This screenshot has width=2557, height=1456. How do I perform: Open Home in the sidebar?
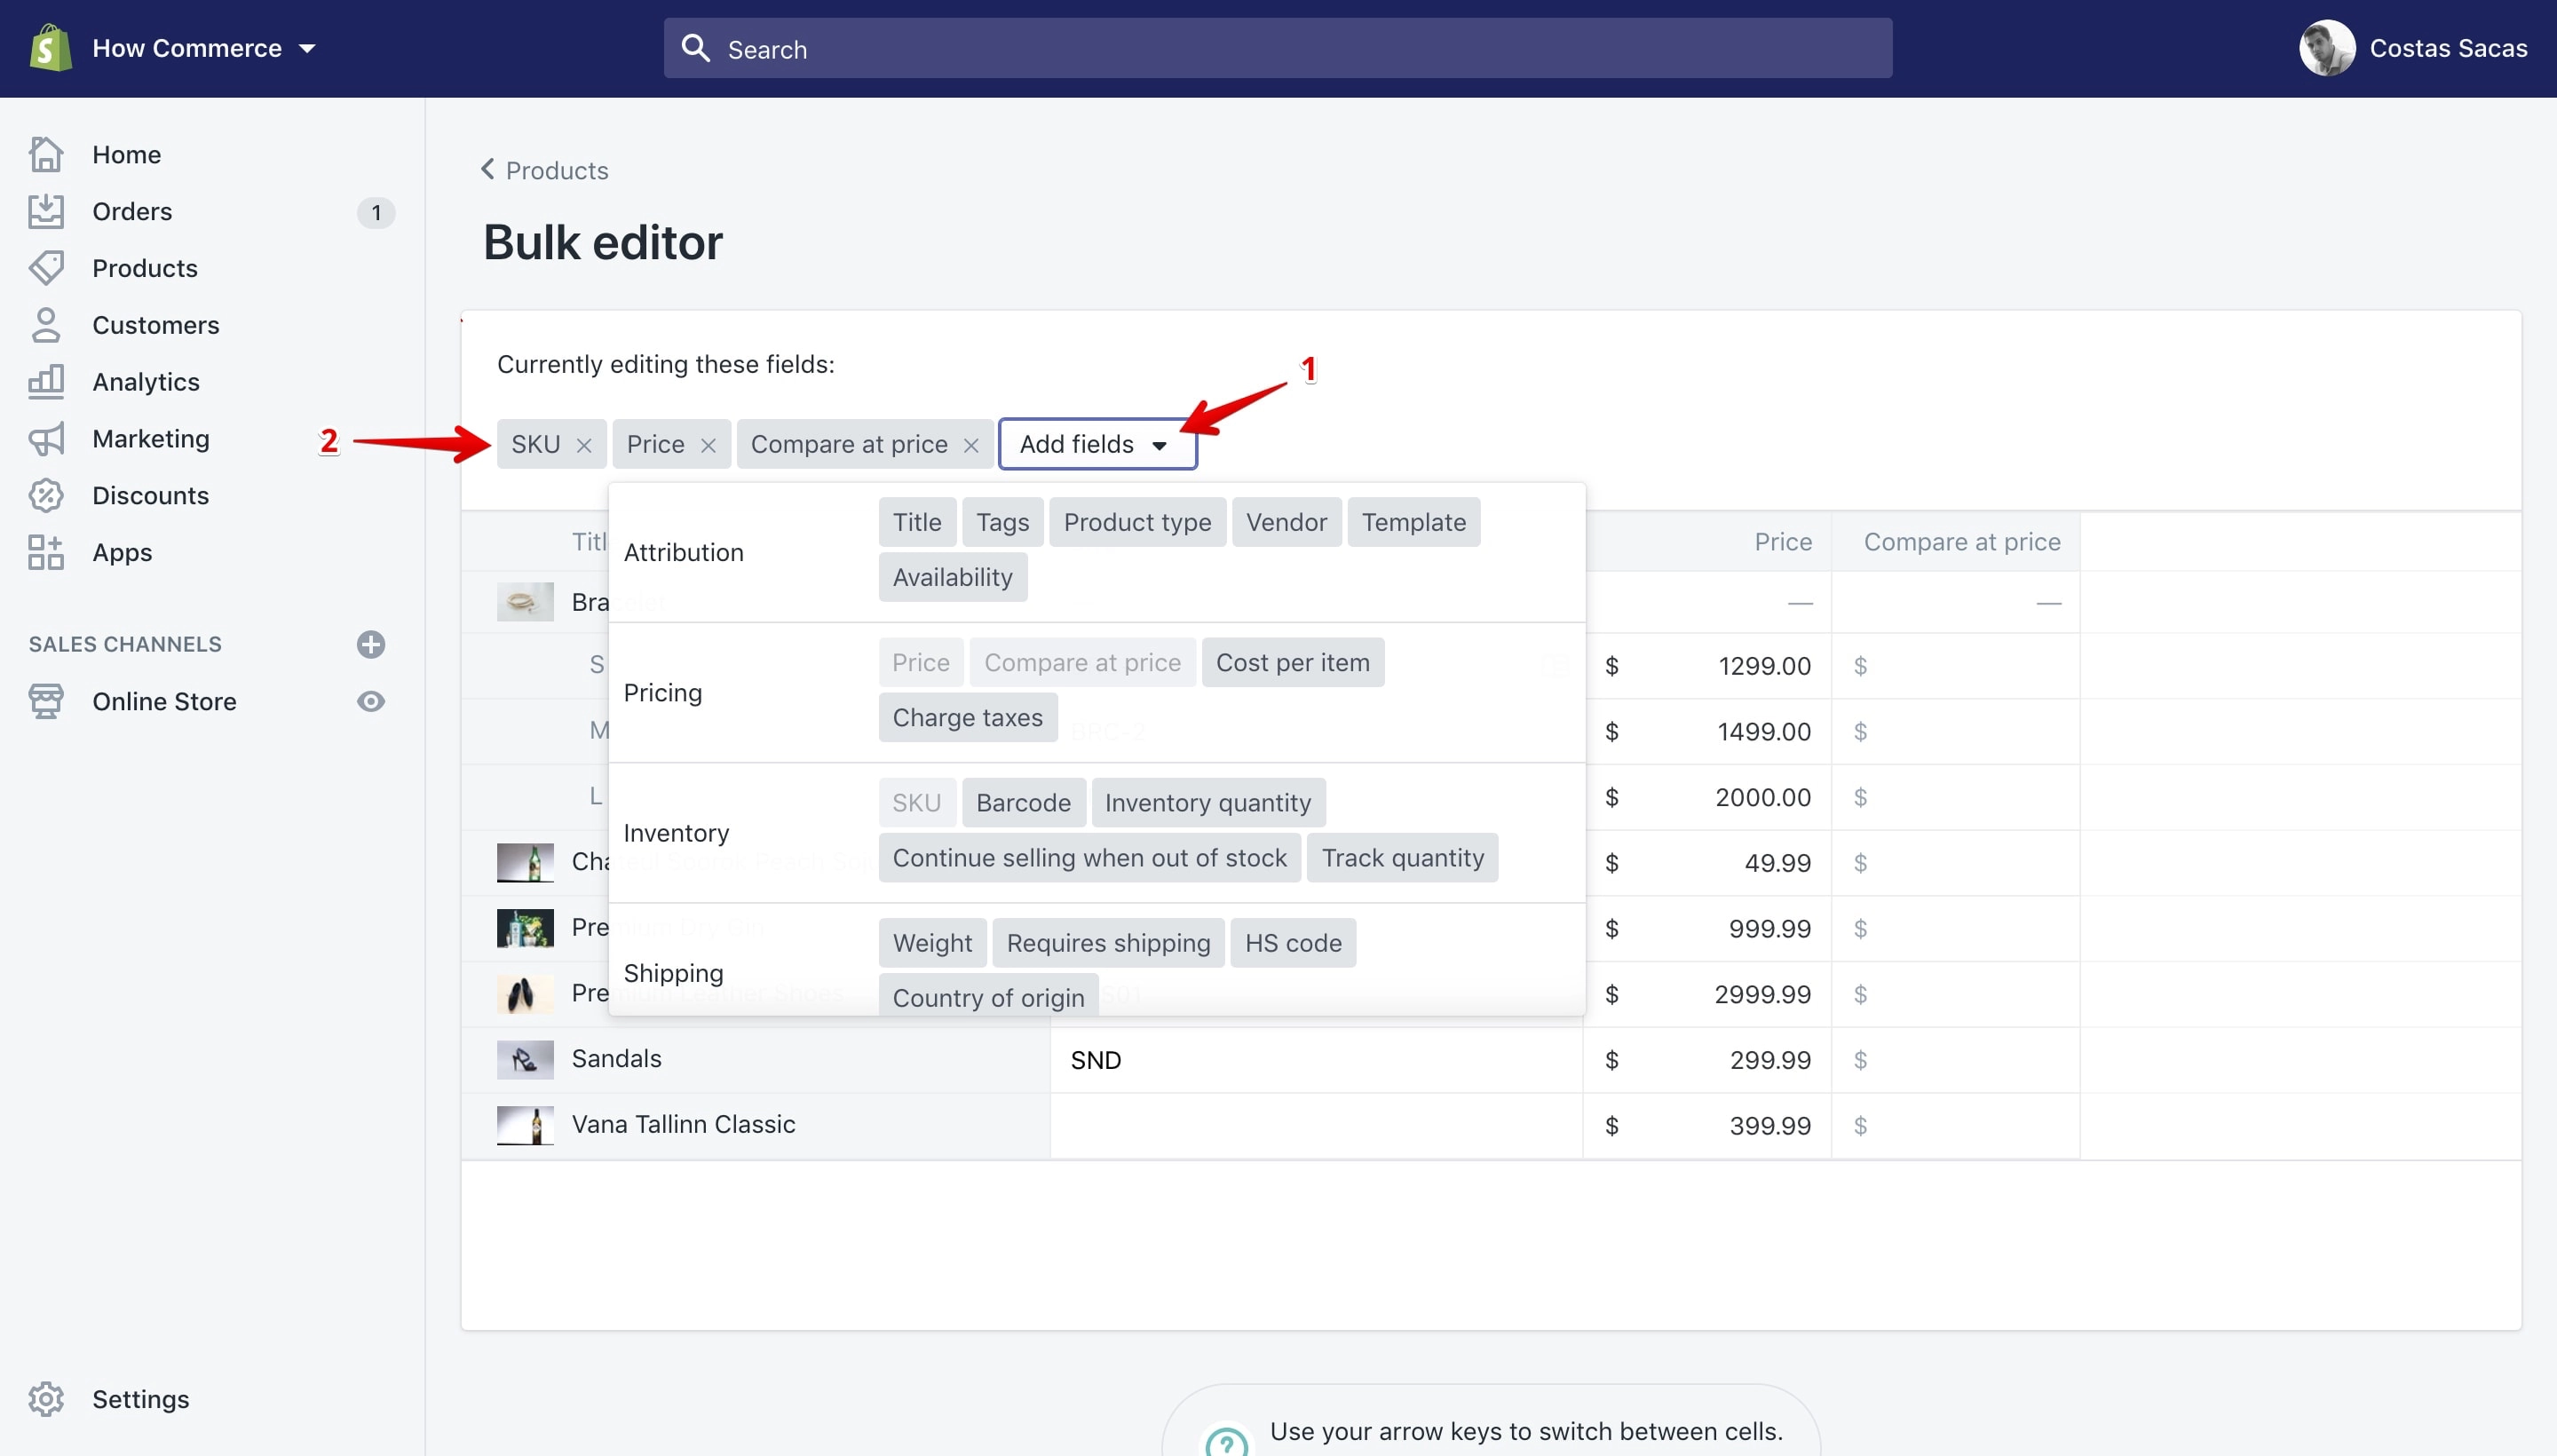[x=126, y=154]
